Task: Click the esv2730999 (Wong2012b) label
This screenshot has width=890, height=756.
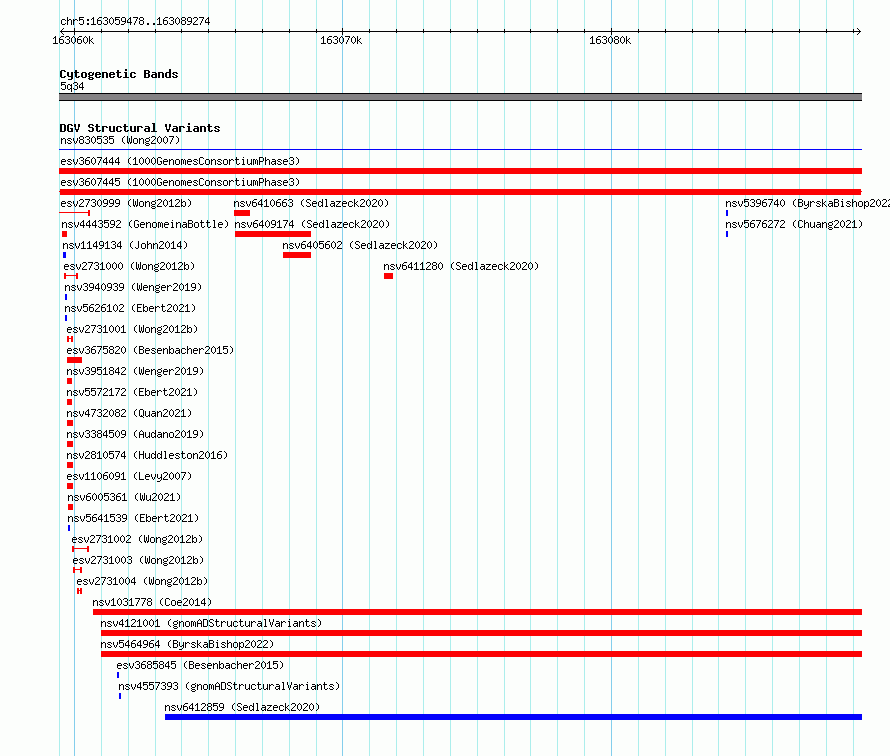Action: pos(126,203)
